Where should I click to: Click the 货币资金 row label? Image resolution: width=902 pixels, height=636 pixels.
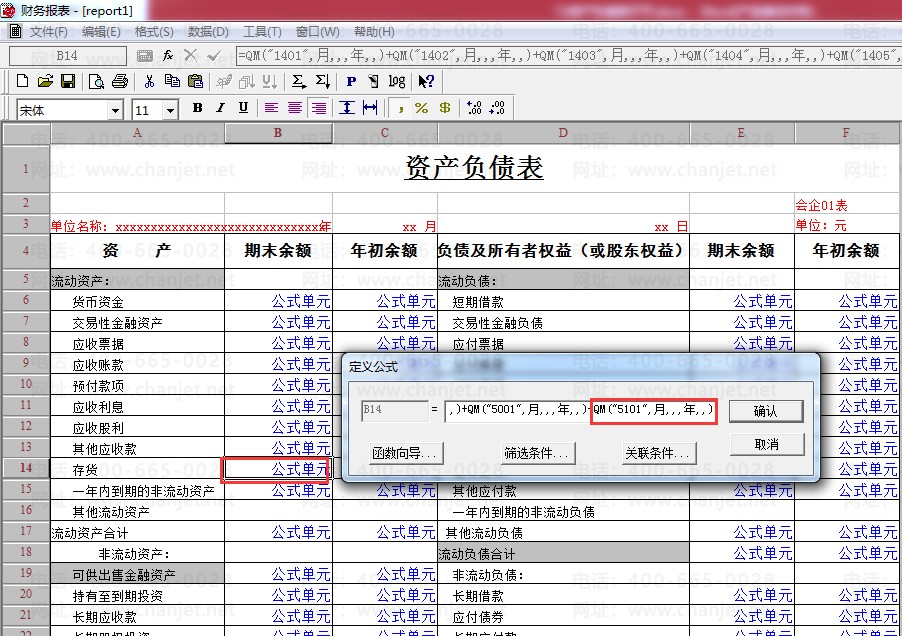pos(98,302)
